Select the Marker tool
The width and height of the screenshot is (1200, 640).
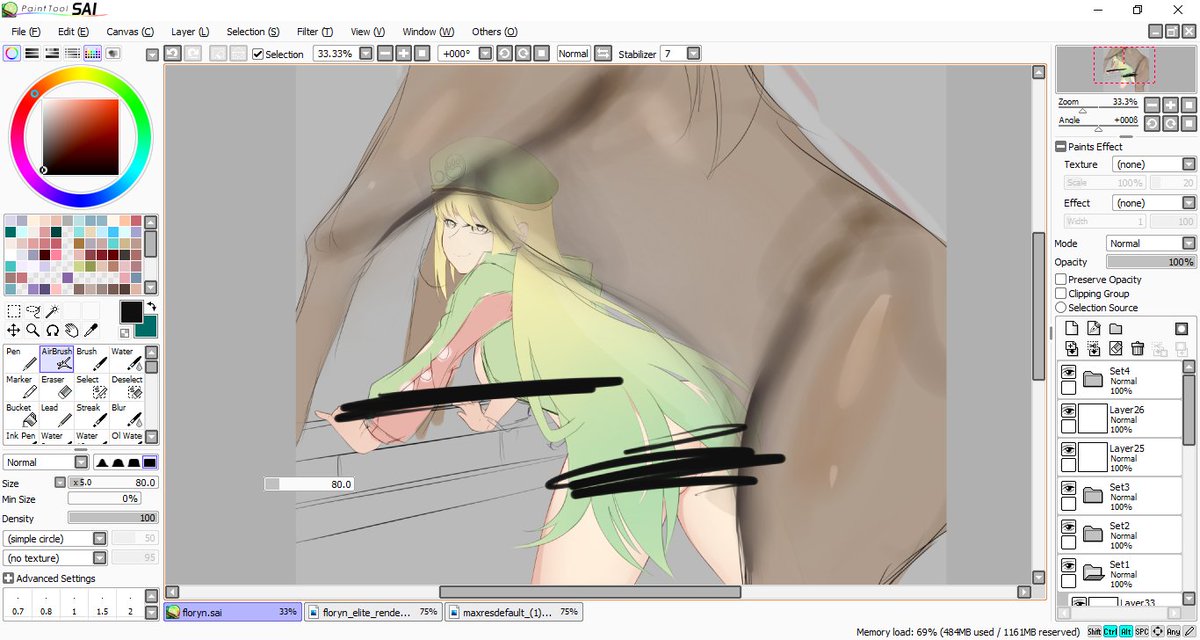(21, 387)
